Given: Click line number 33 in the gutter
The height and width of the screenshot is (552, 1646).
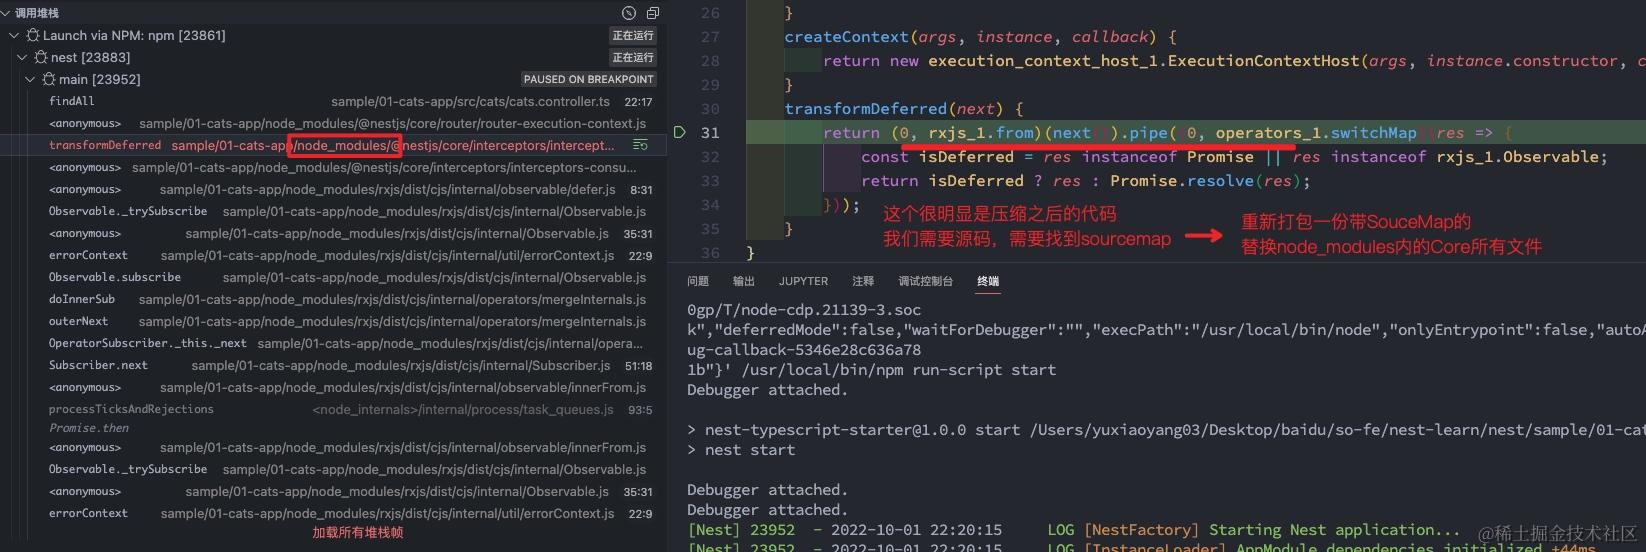Looking at the screenshot, I should (x=710, y=181).
